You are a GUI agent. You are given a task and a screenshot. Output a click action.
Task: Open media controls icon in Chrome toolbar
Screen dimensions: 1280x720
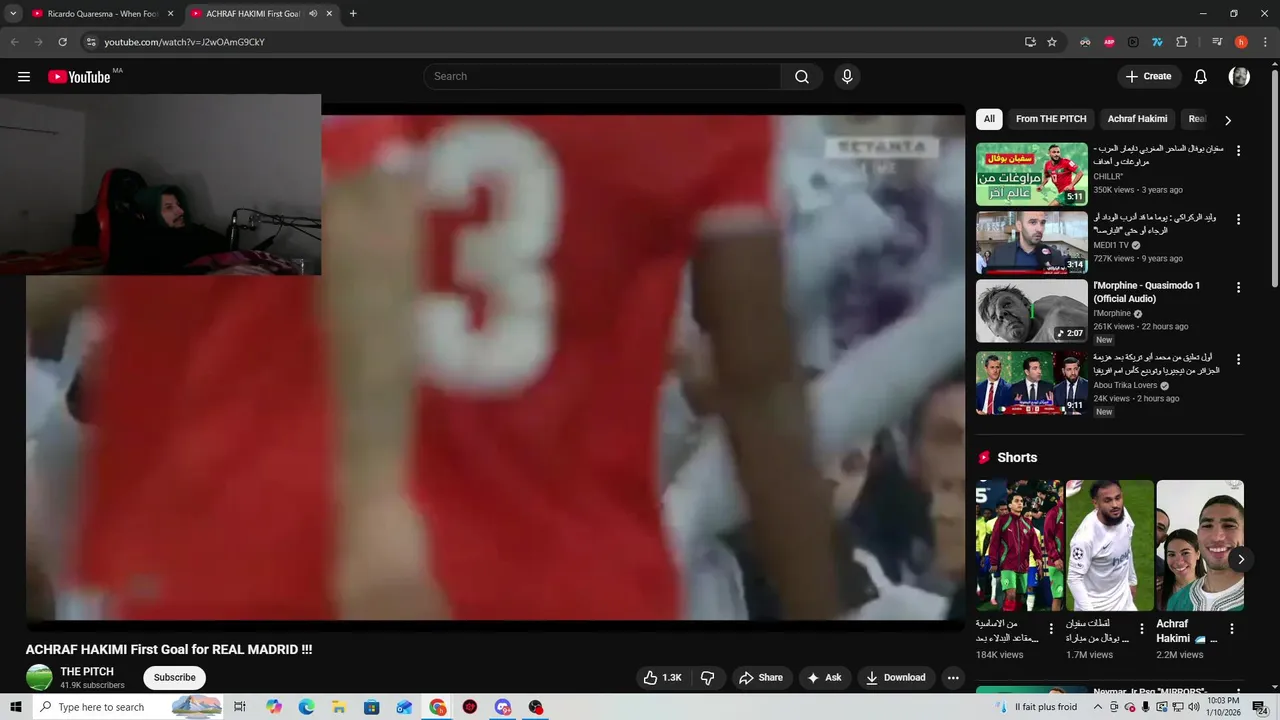[1217, 42]
